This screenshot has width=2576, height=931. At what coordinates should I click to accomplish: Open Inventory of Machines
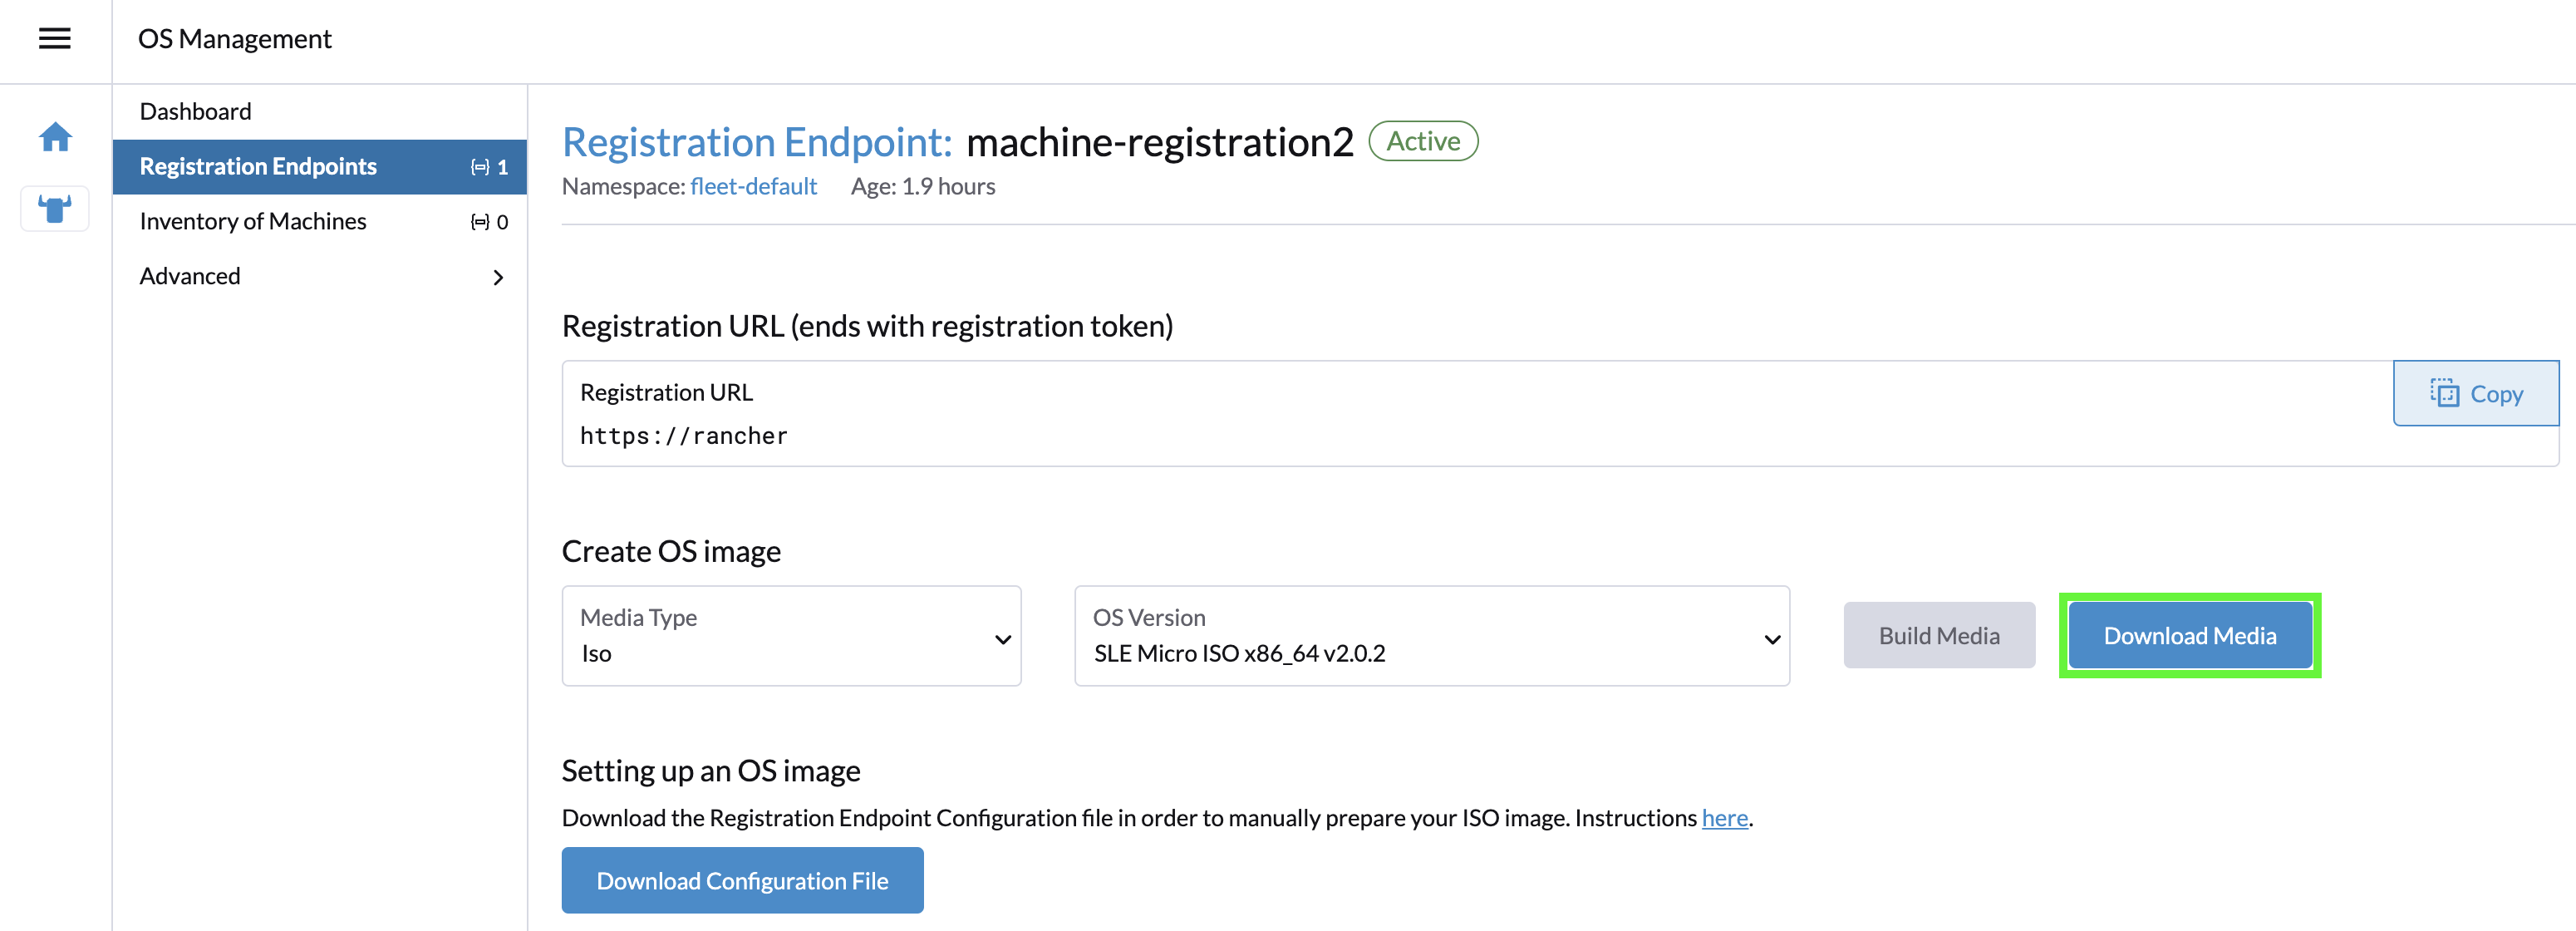(x=253, y=221)
